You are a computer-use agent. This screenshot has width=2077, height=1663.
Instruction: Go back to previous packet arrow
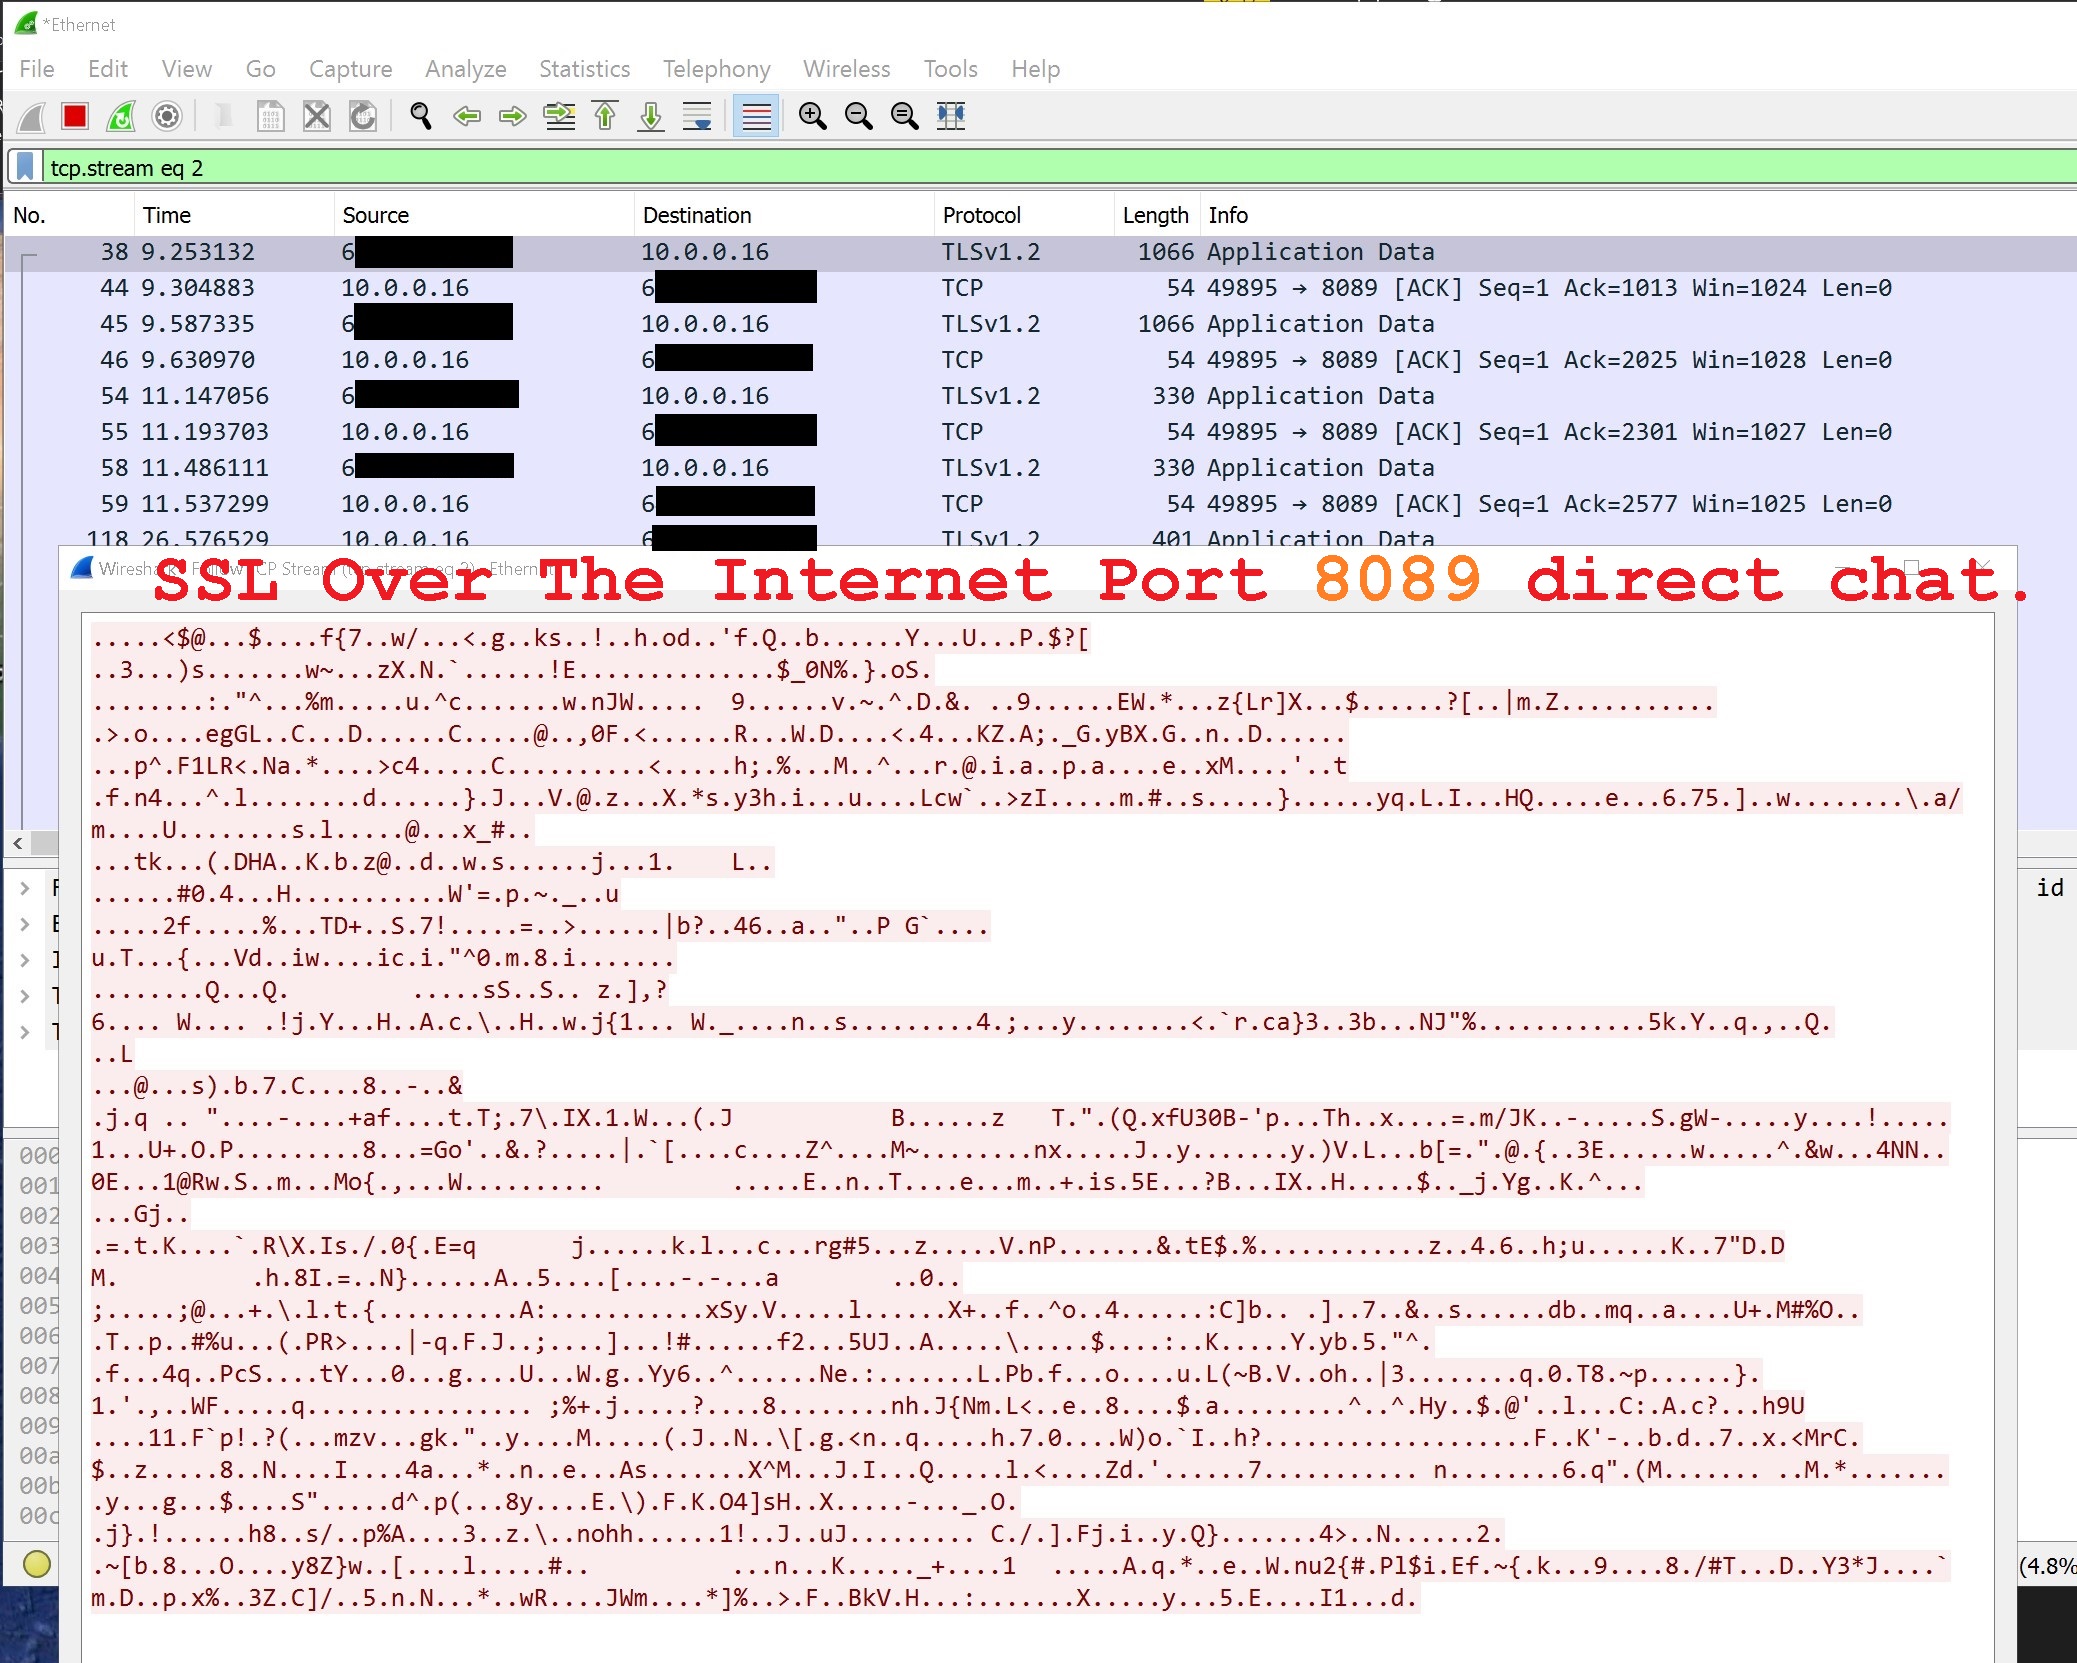pyautogui.click(x=467, y=117)
